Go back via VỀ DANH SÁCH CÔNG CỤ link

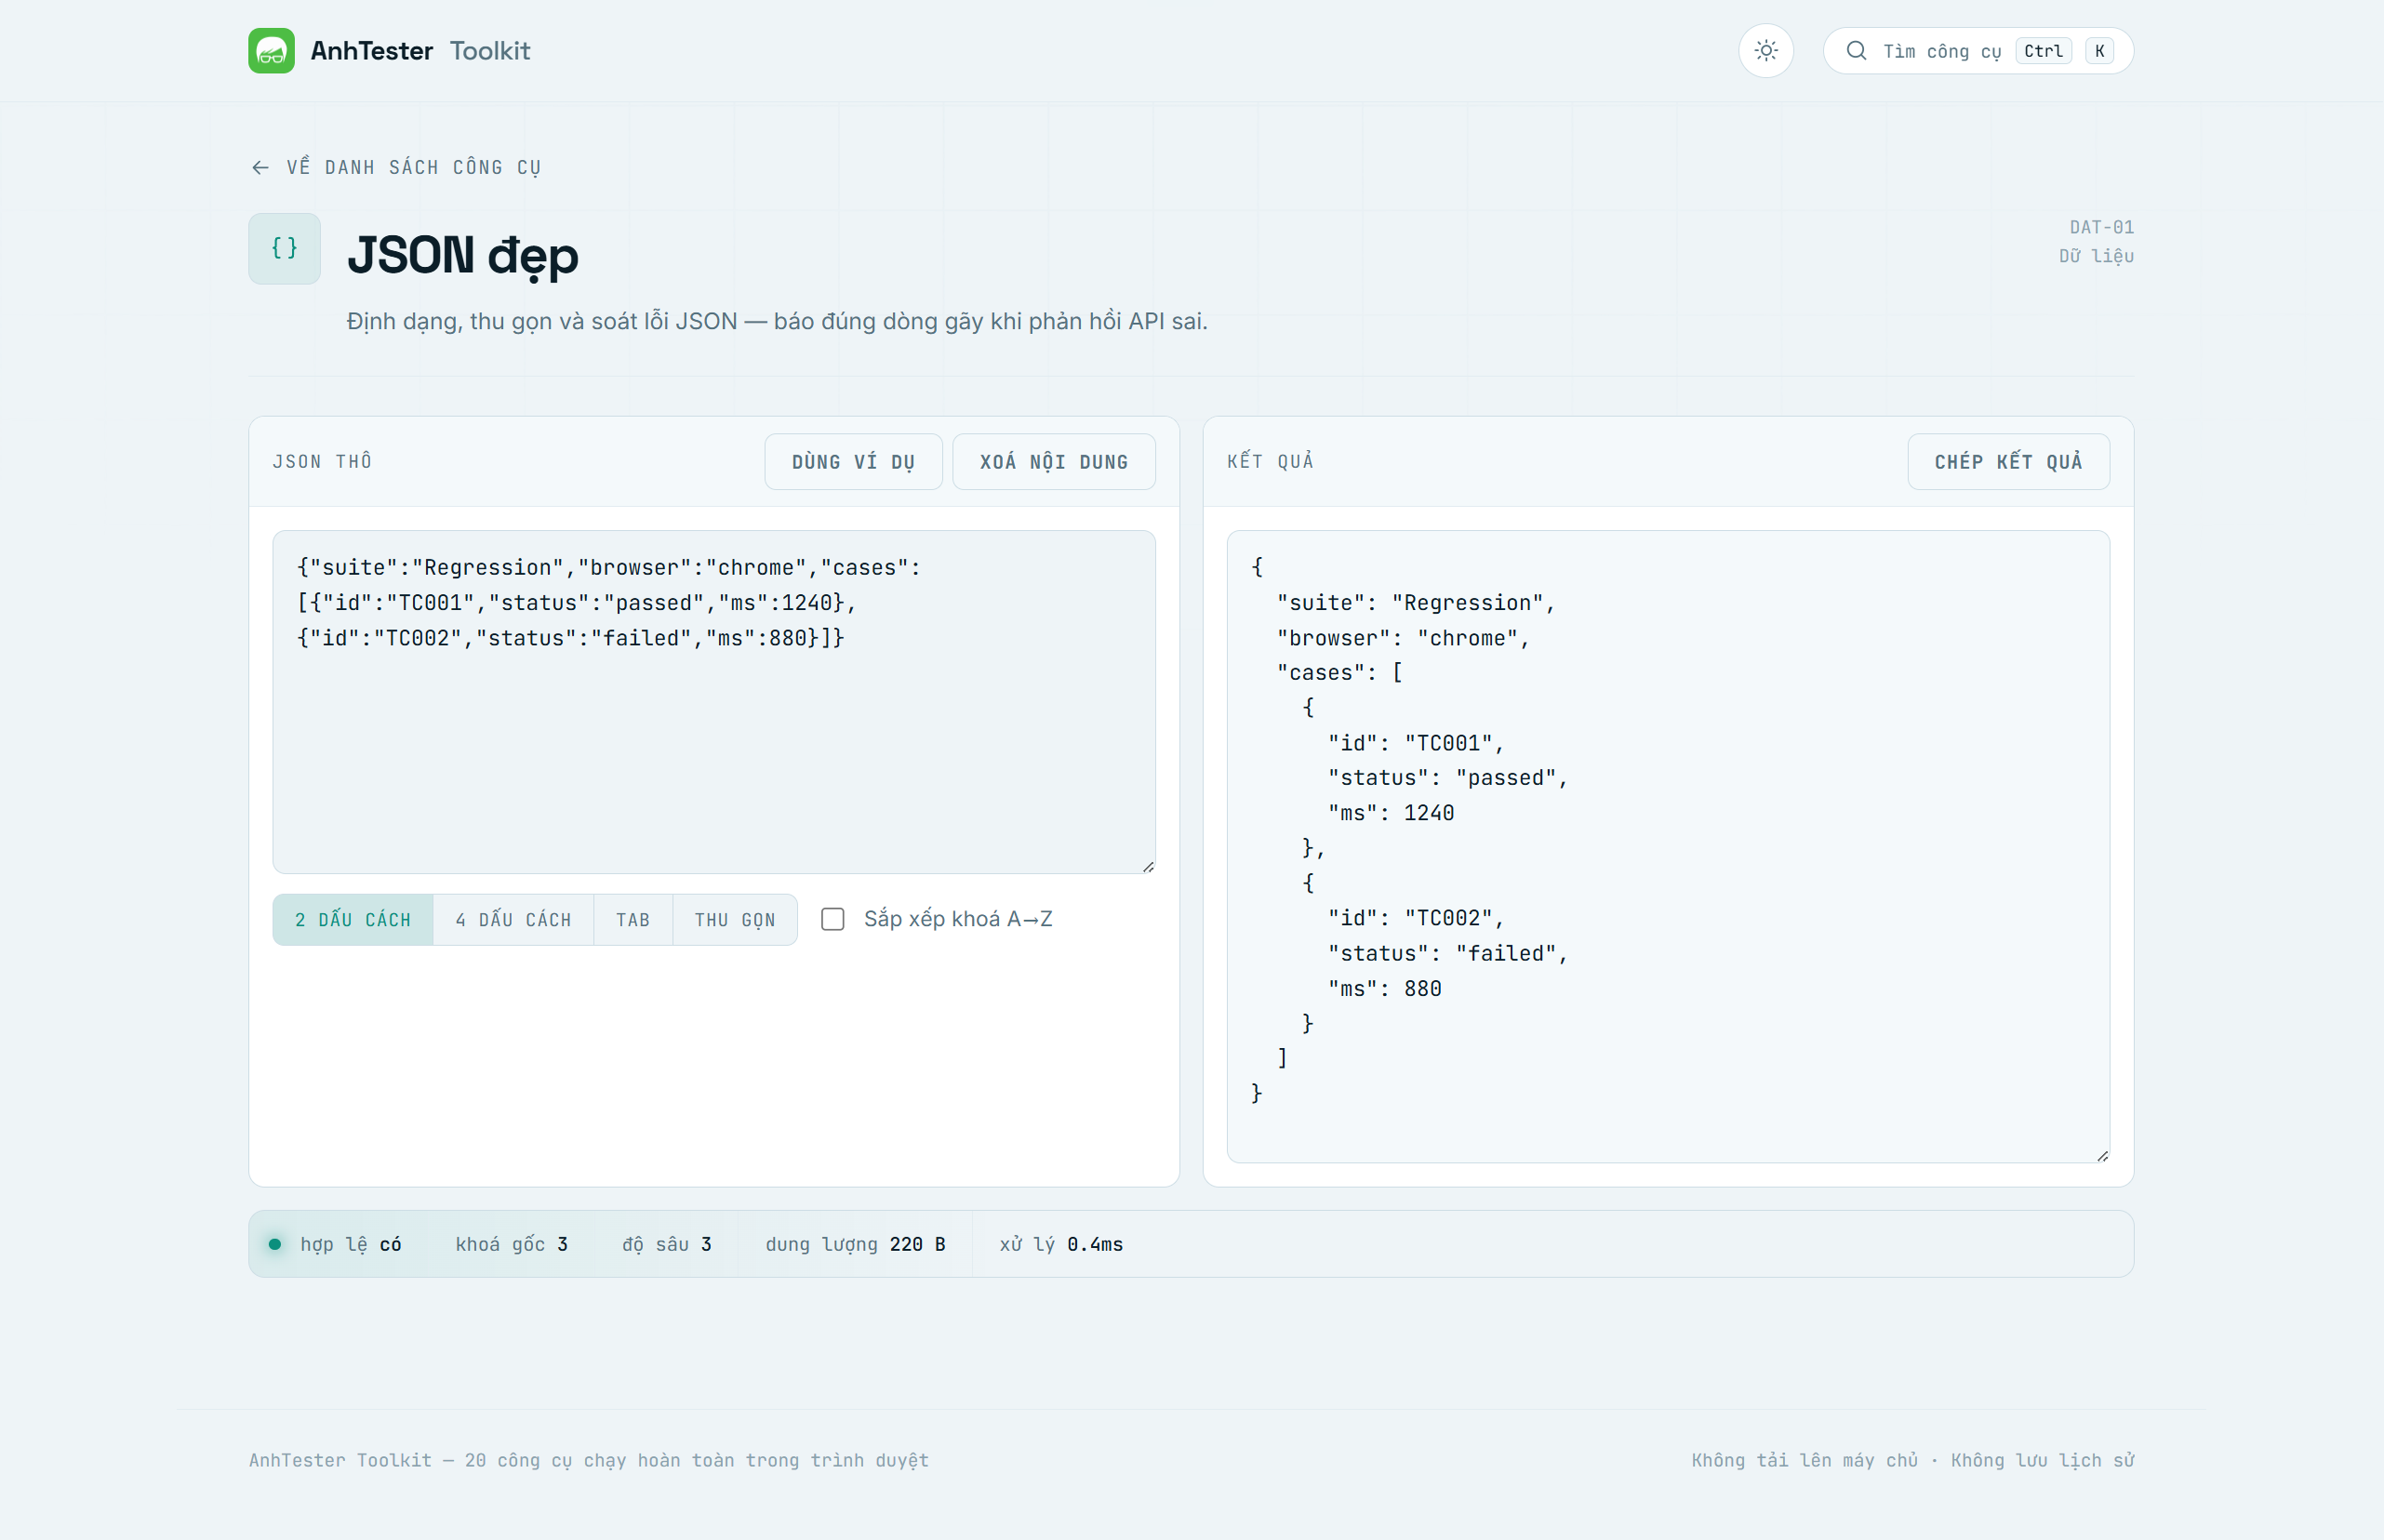pos(396,168)
